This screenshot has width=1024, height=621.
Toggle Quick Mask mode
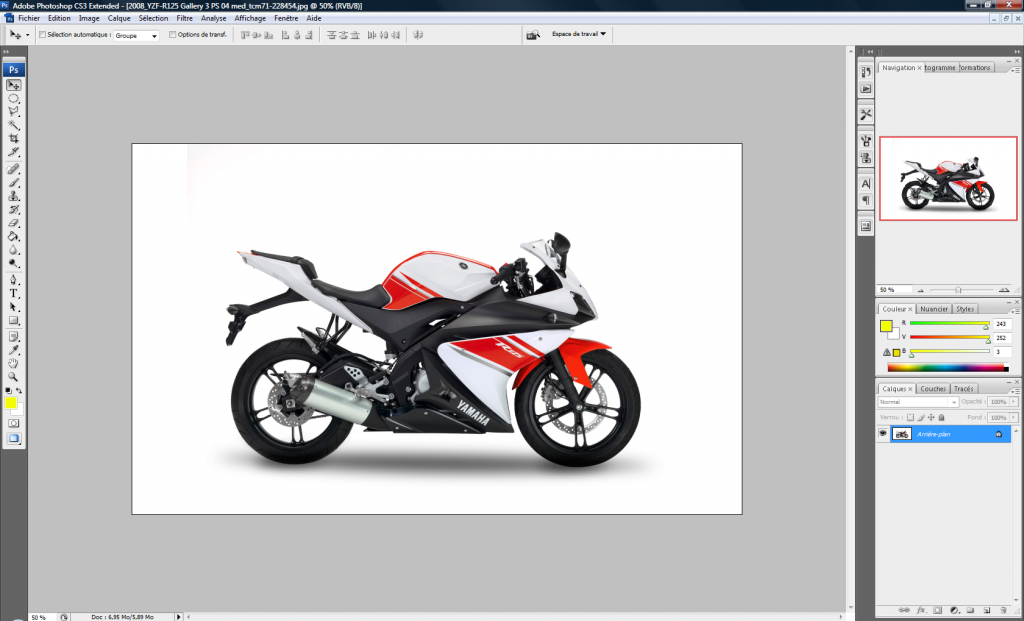[13, 423]
